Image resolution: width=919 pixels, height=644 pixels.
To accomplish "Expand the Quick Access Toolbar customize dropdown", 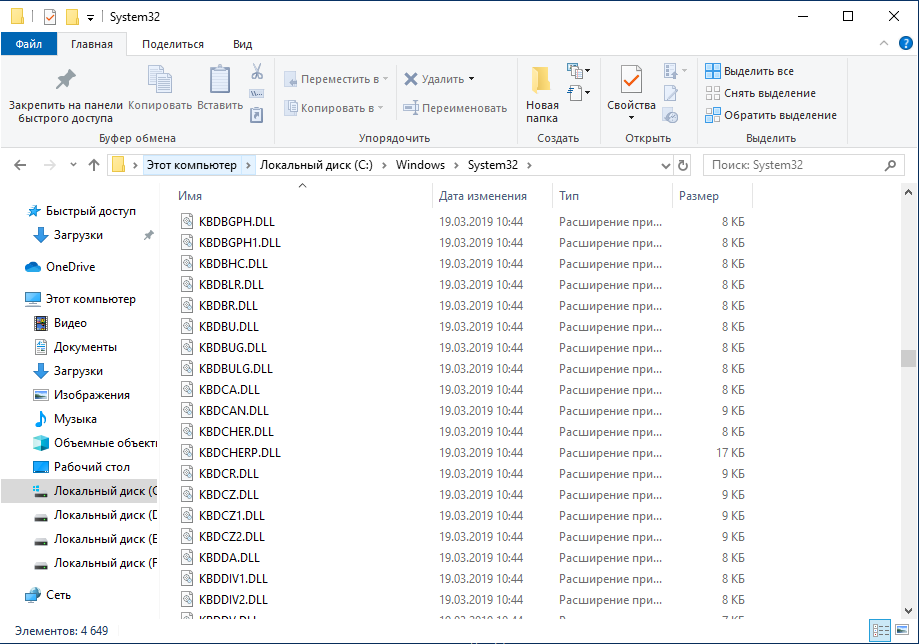I will pos(90,17).
